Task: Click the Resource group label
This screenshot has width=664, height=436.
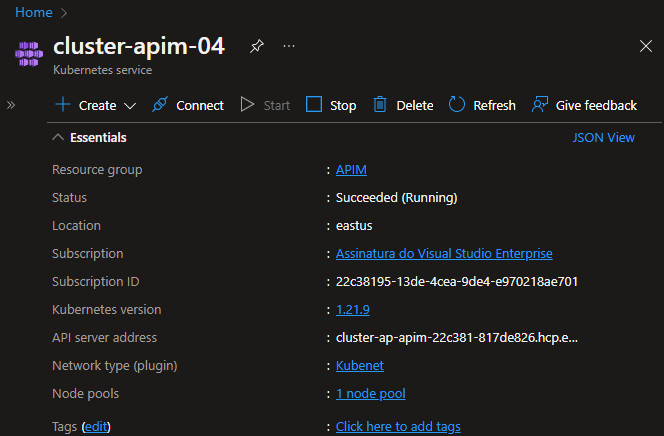Action: coord(97,170)
